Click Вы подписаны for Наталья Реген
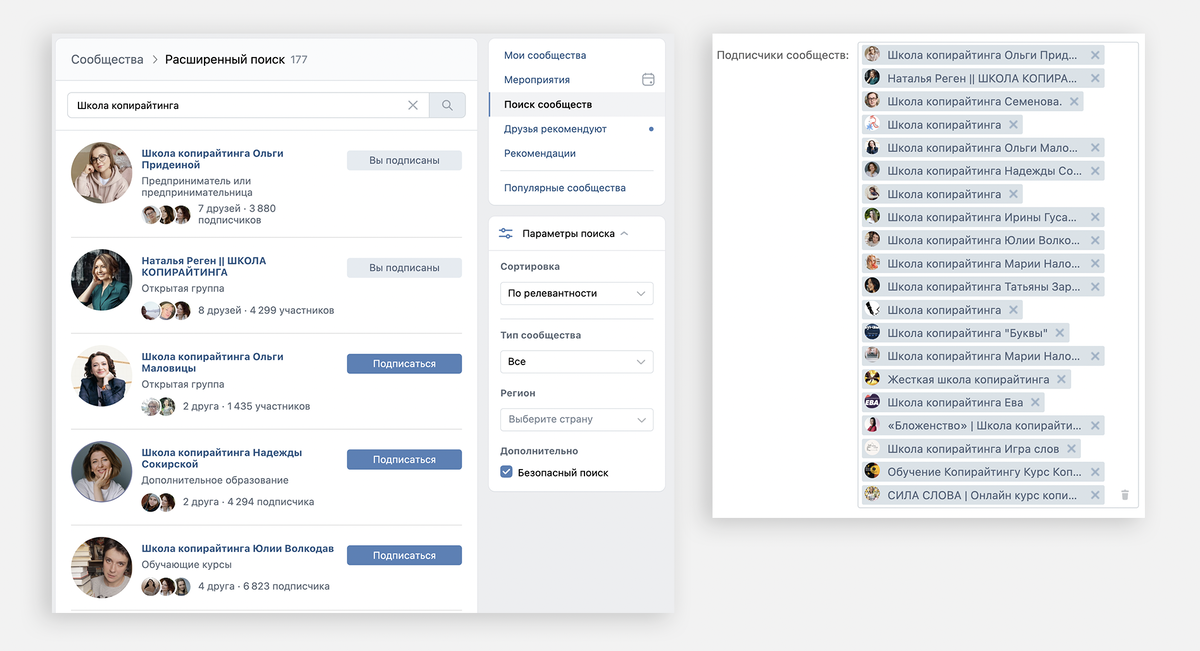The width and height of the screenshot is (1200, 651). point(404,267)
